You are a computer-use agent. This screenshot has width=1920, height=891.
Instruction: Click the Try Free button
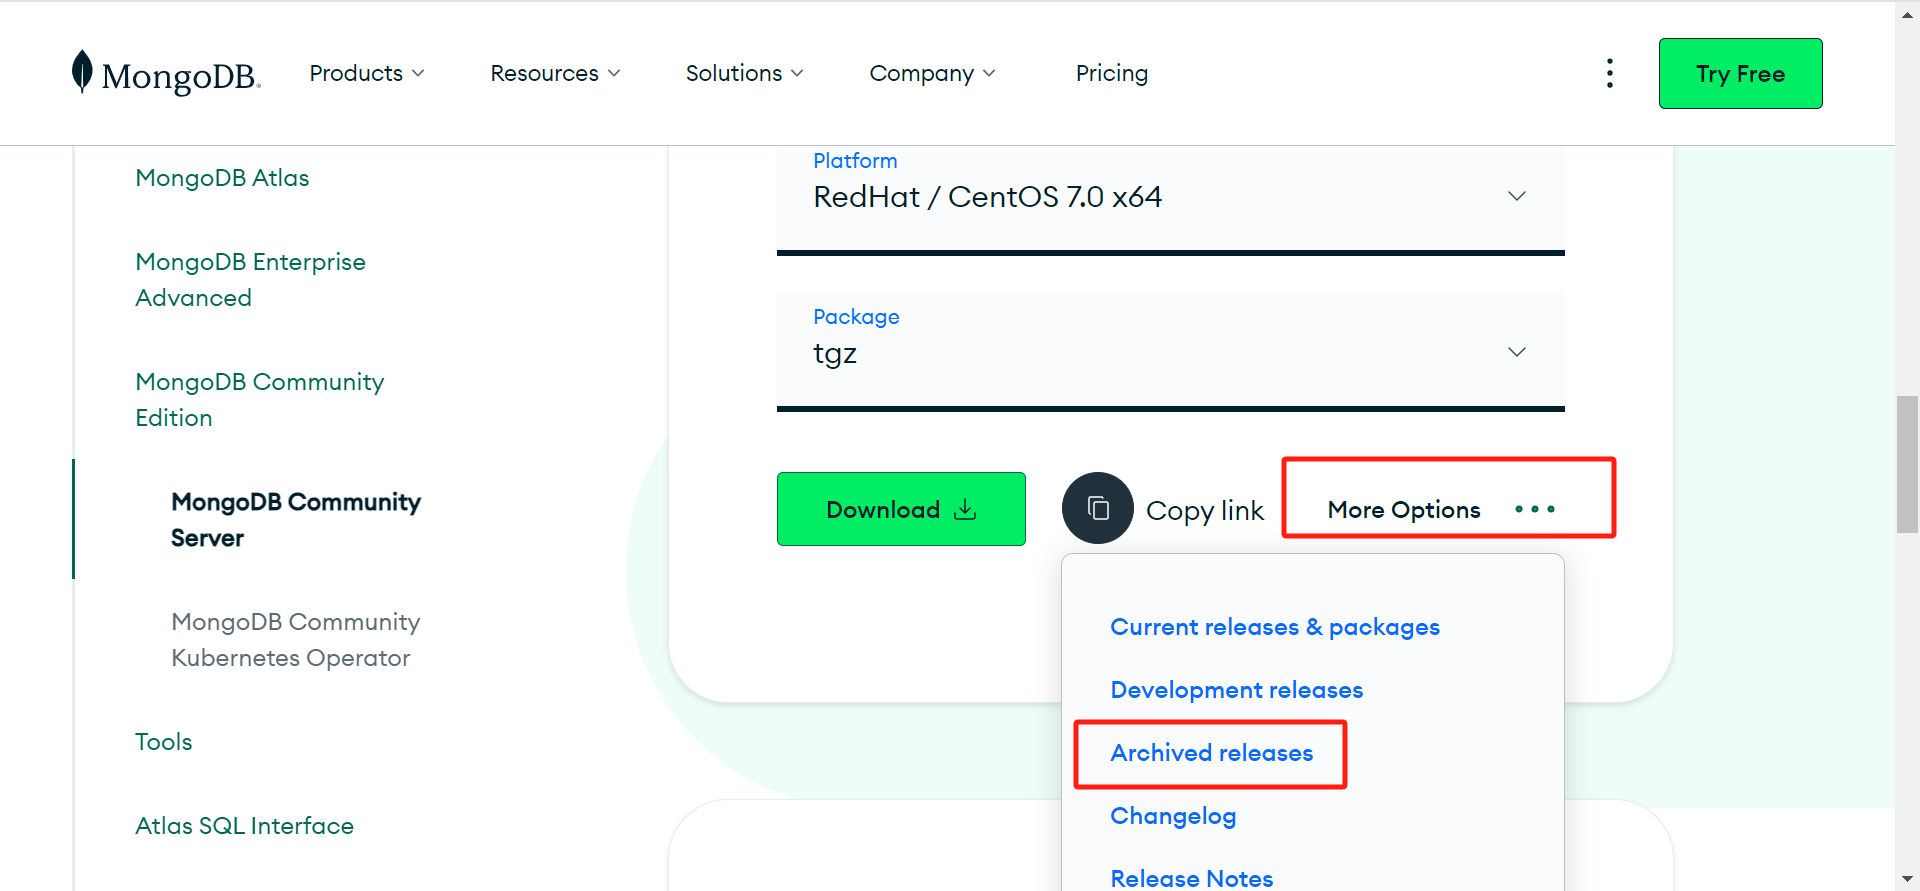click(1740, 73)
